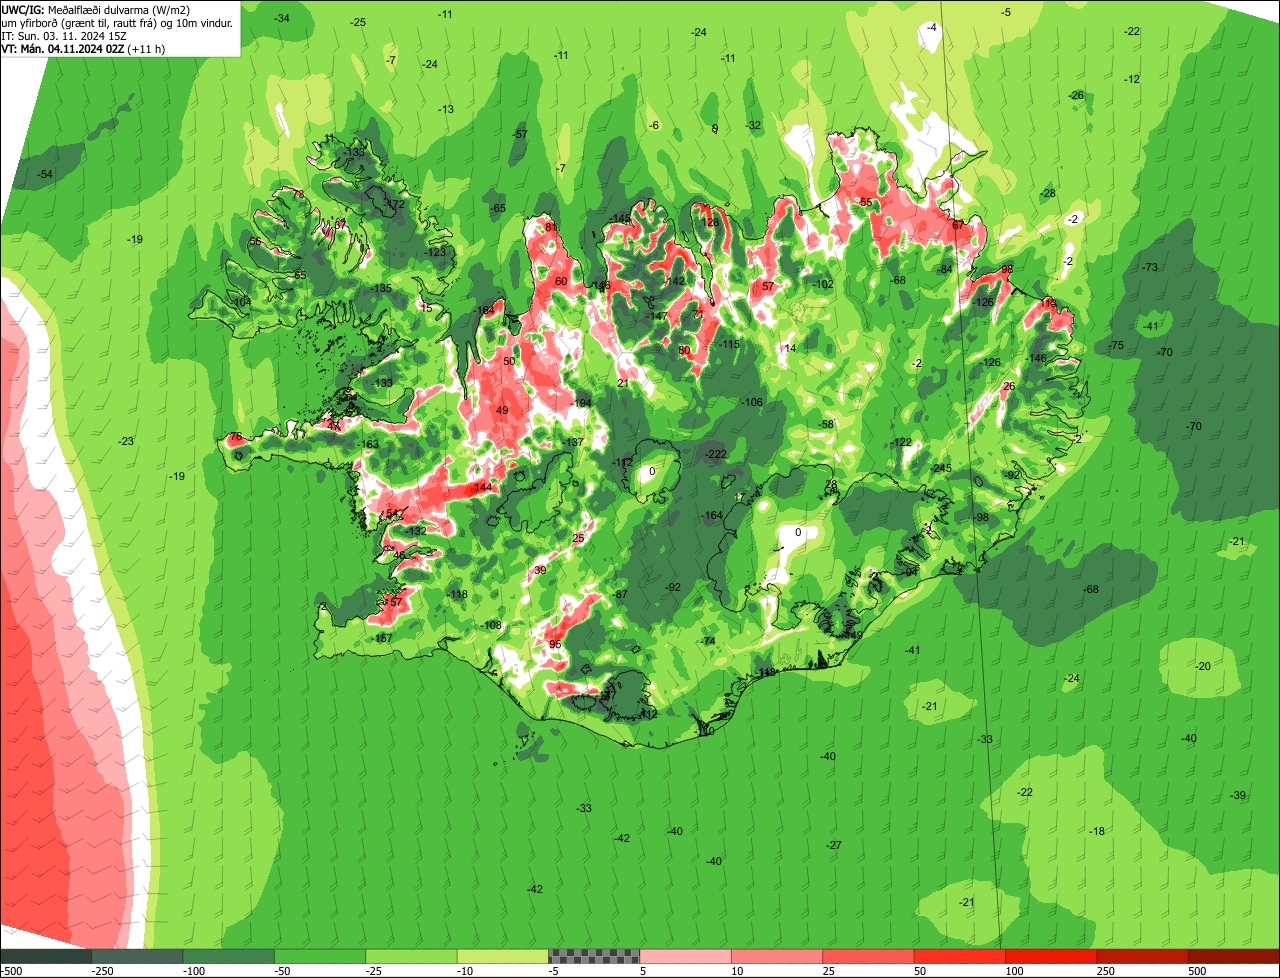Viewport: 1280px width, 978px height.
Task: Click the ocean value '-34' at top
Action: pos(282,18)
